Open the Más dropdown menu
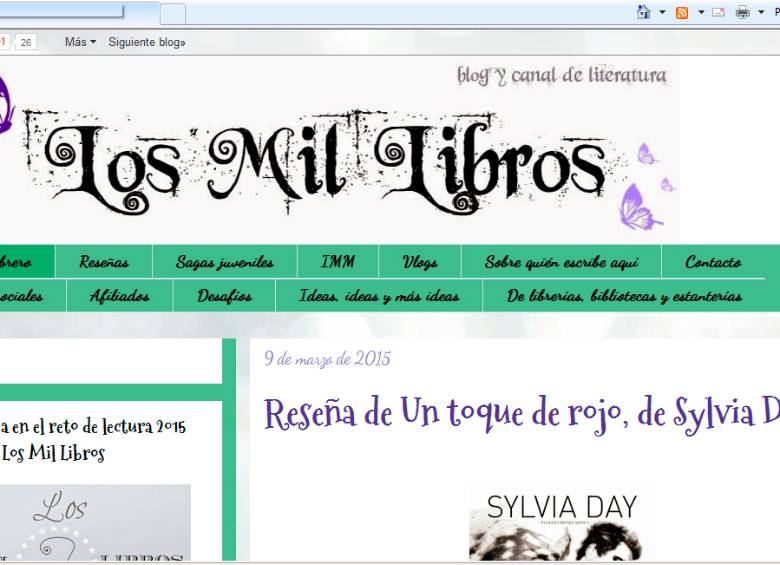 pyautogui.click(x=80, y=42)
